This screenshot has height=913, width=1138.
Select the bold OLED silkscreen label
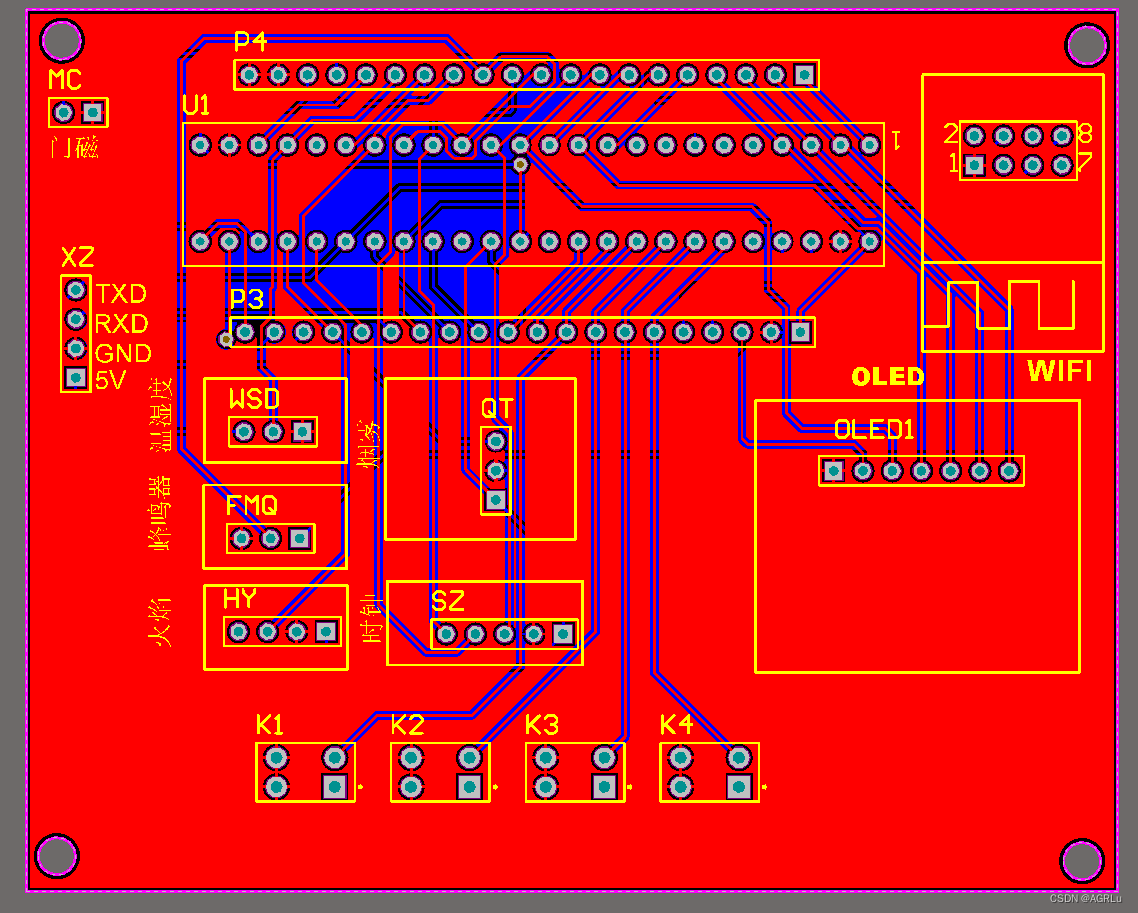pyautogui.click(x=888, y=377)
